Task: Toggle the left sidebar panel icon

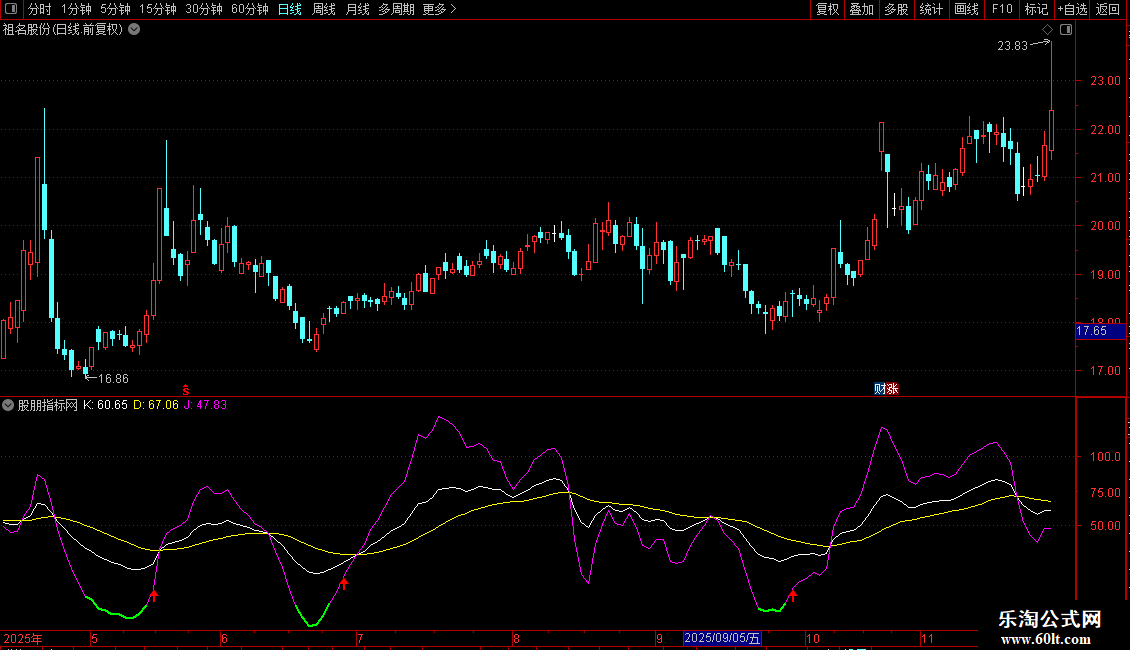Action: 10,9
